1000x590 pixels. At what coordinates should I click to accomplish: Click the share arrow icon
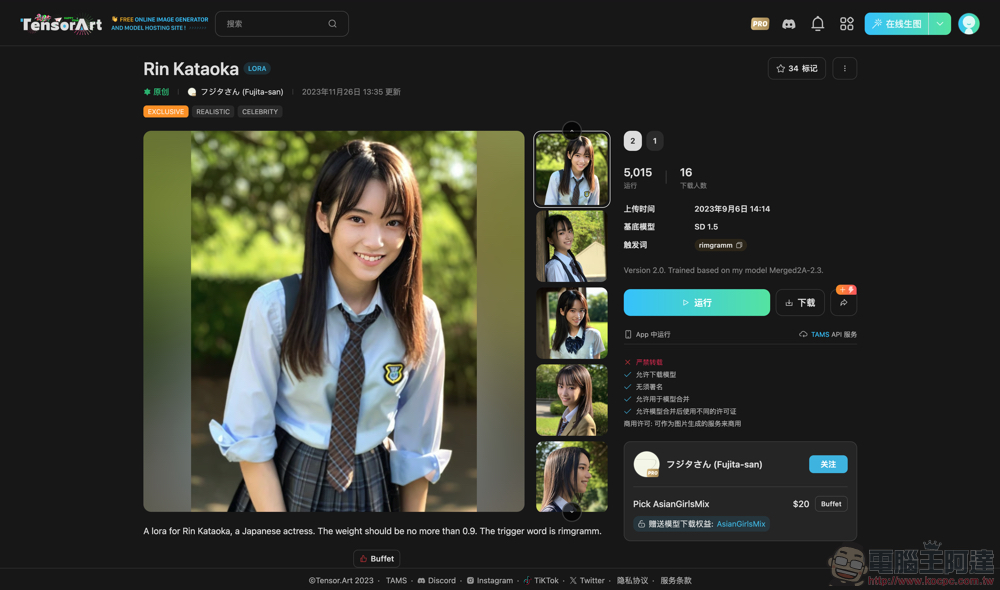(x=843, y=303)
